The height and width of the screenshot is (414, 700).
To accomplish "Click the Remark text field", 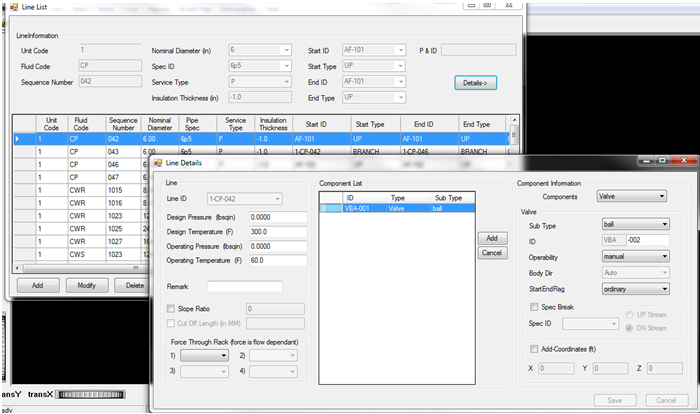I will [244, 287].
